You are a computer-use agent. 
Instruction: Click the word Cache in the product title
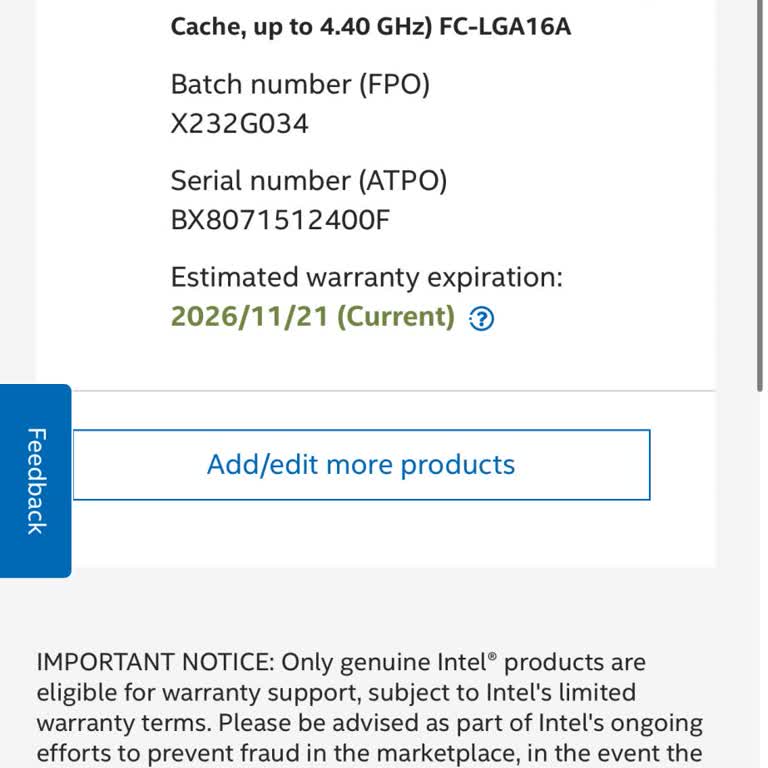(x=205, y=27)
